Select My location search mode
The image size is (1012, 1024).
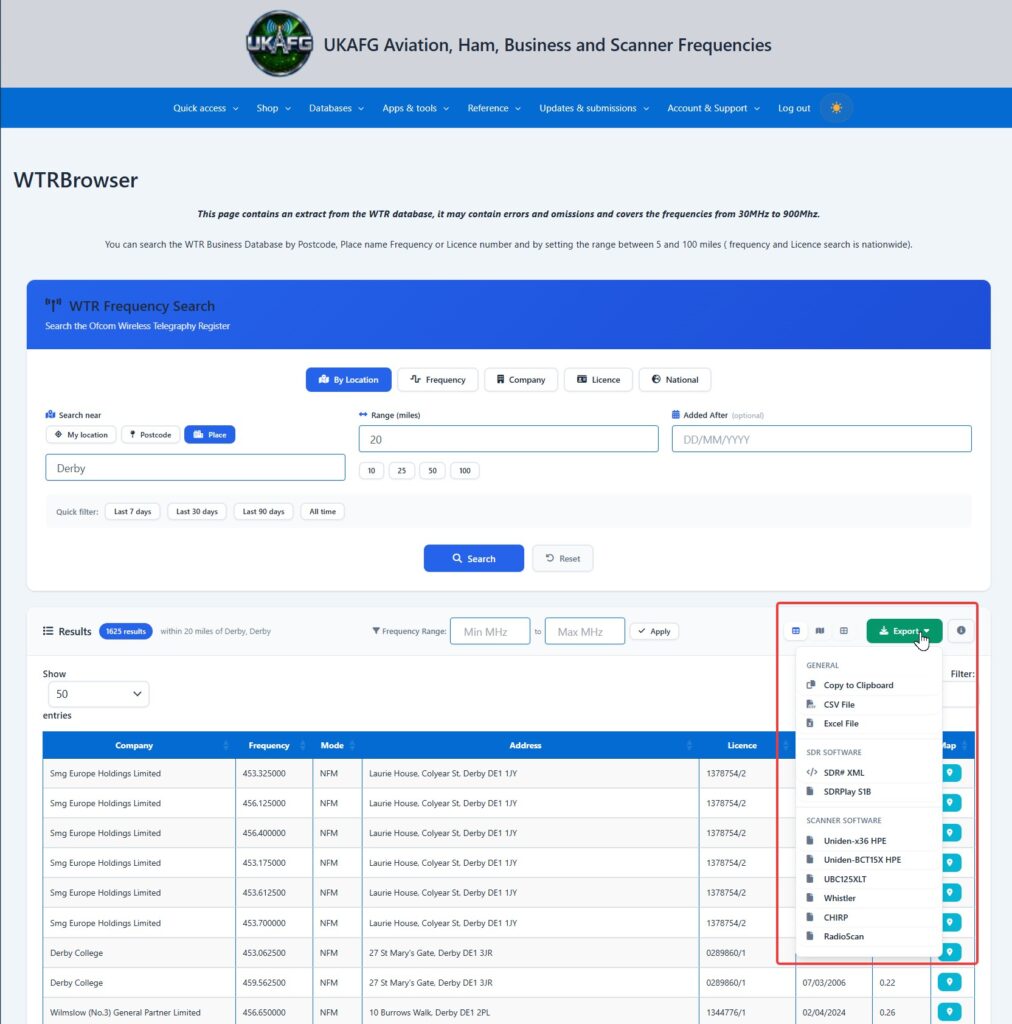(x=82, y=434)
